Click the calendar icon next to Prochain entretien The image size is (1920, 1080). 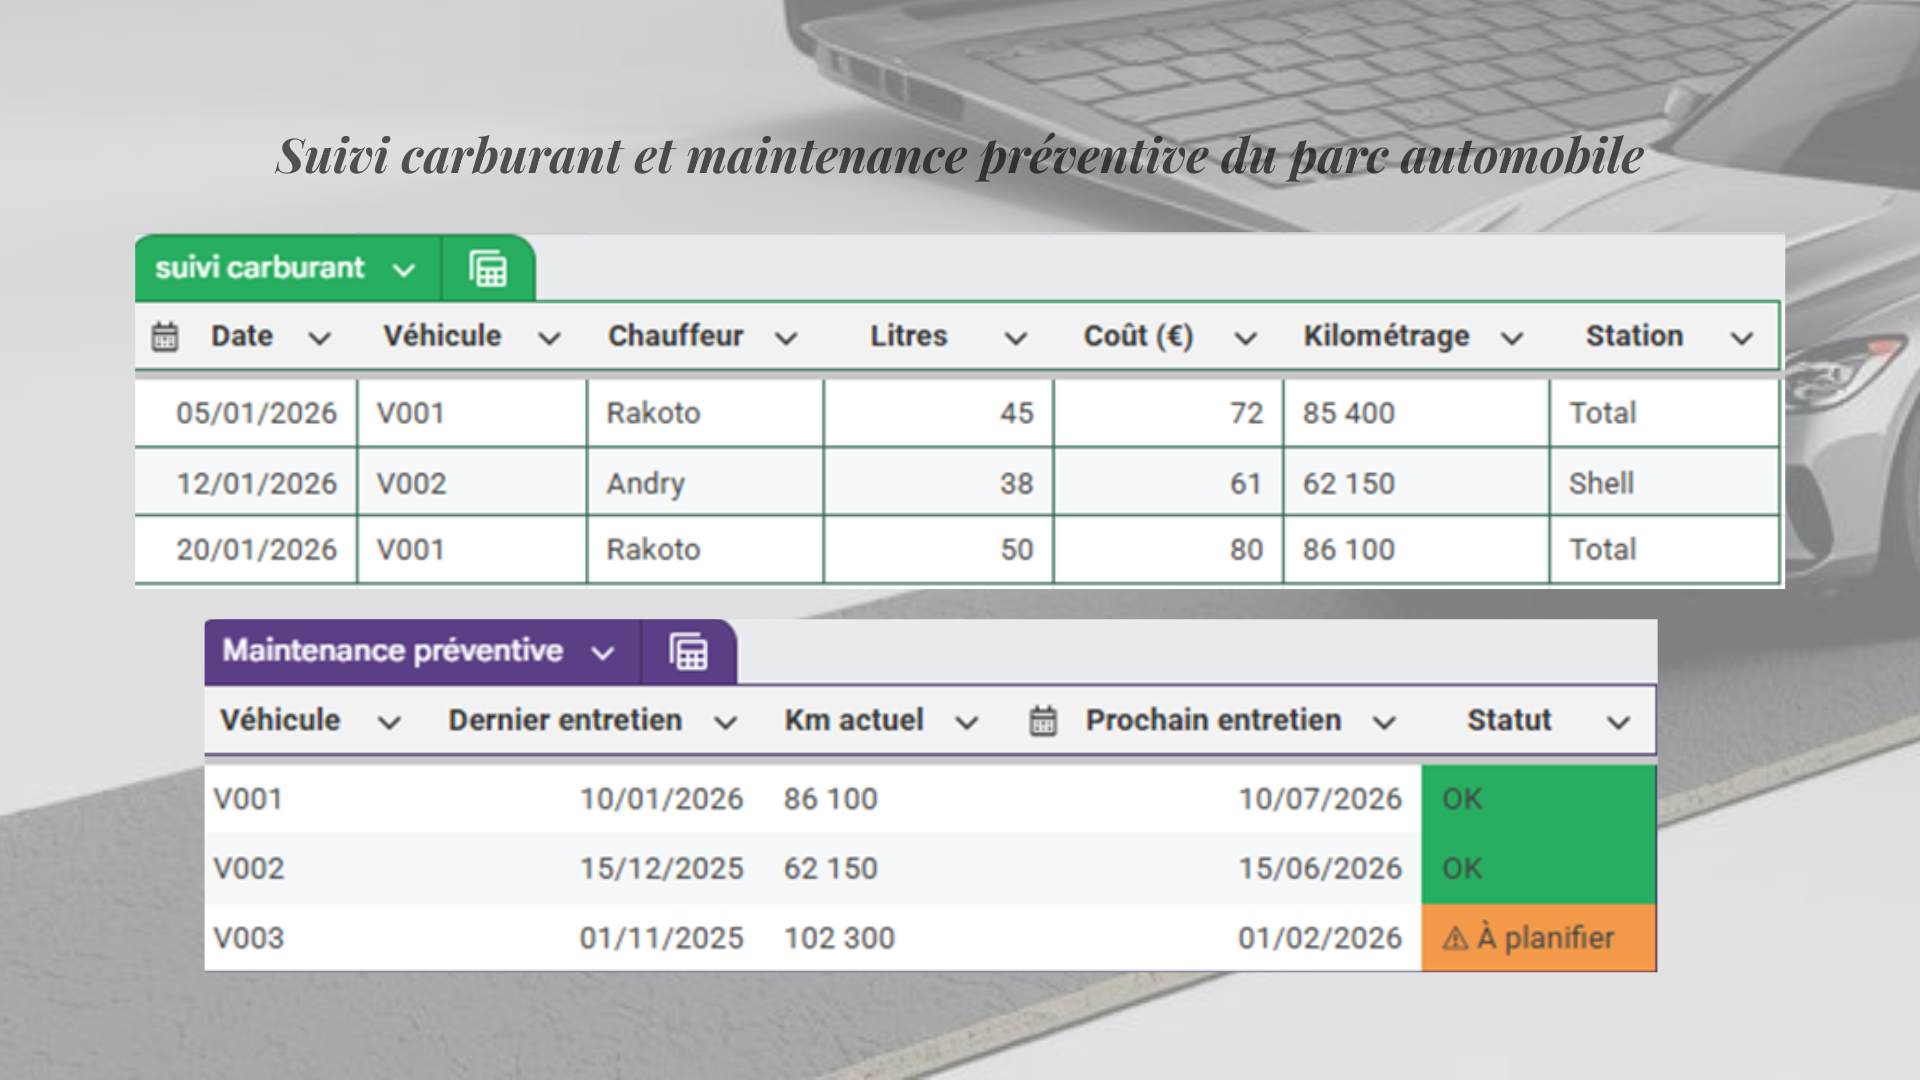pyautogui.click(x=1043, y=721)
